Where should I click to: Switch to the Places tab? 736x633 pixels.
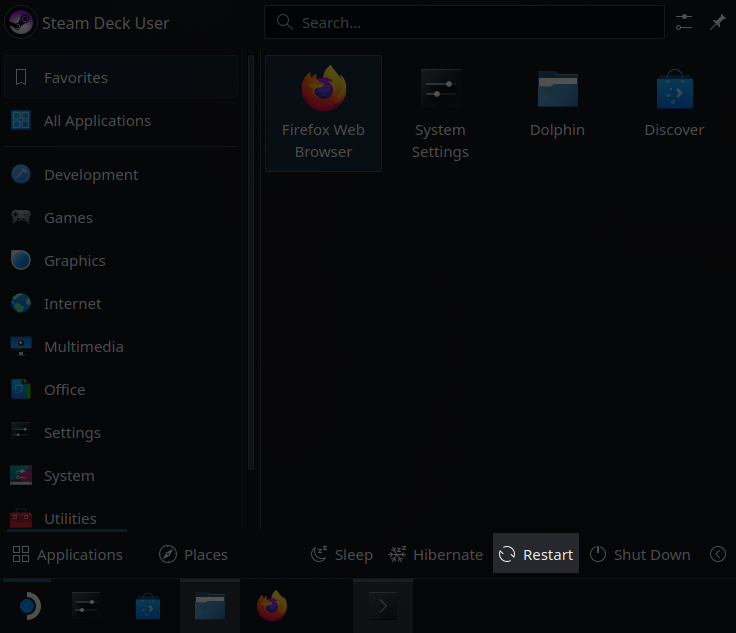(193, 554)
